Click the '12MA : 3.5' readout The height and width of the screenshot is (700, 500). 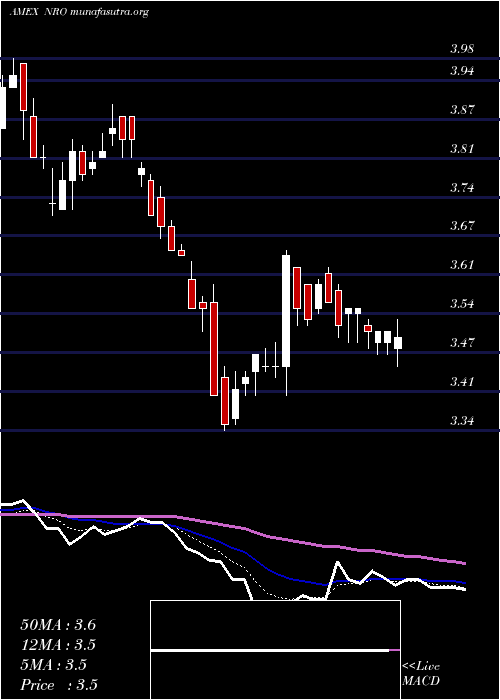coord(58,645)
